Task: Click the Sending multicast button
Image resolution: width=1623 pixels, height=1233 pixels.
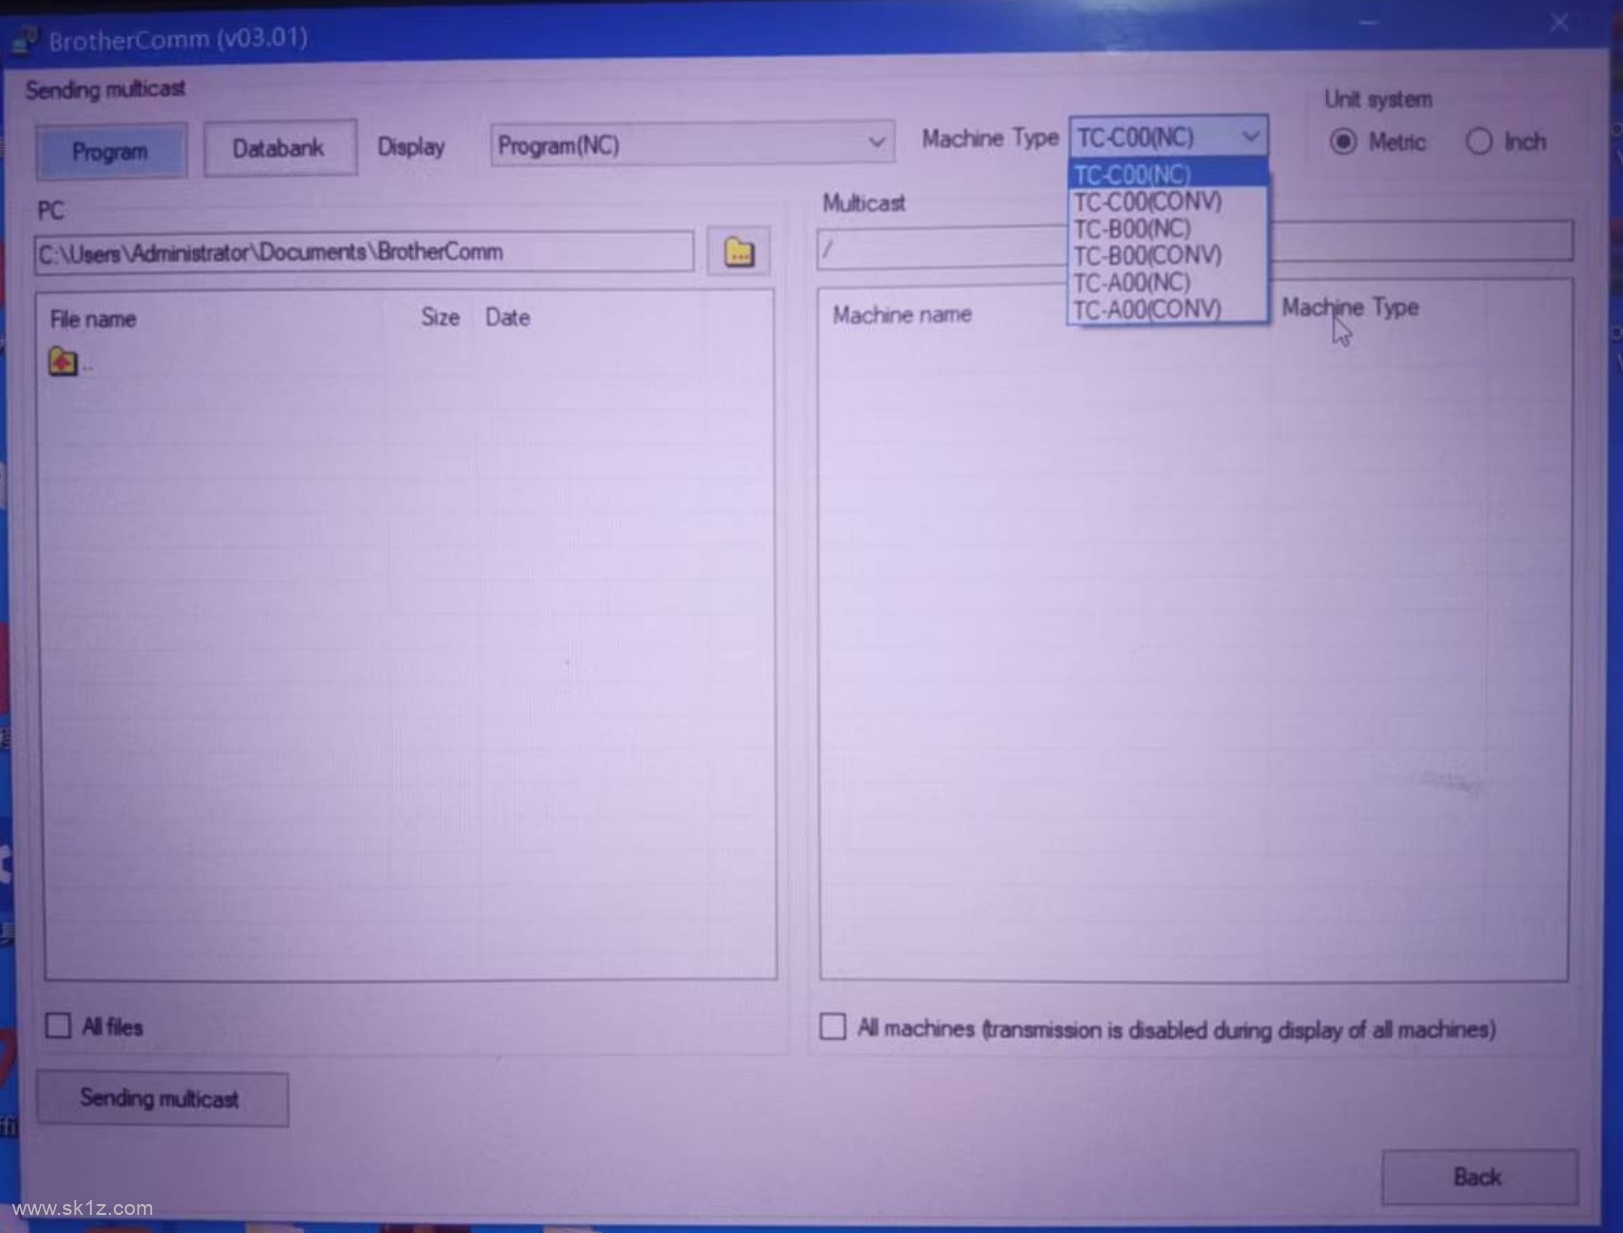Action: (x=162, y=1099)
